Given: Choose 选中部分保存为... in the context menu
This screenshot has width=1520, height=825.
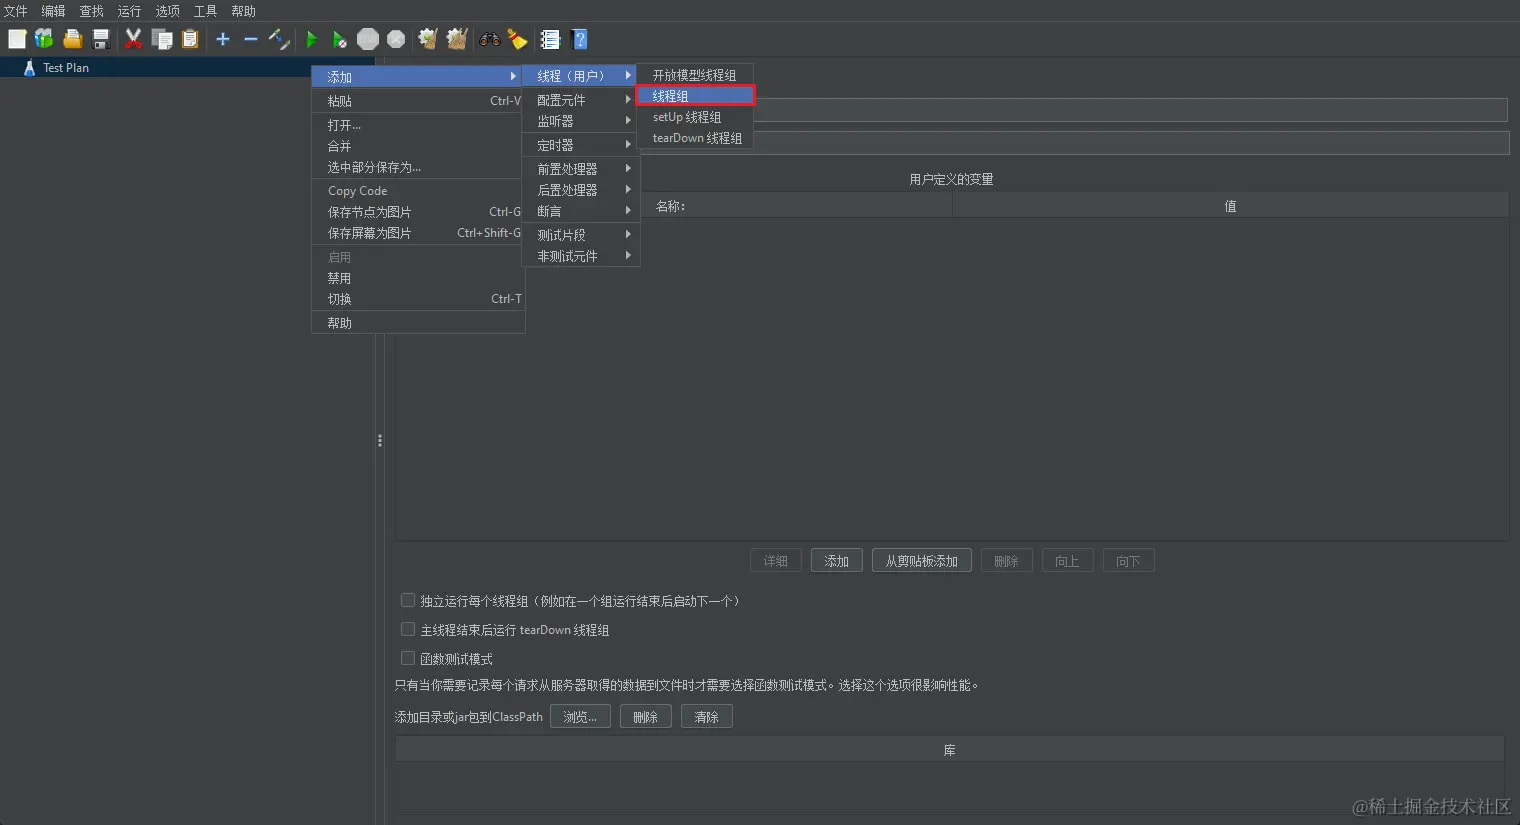Looking at the screenshot, I should pyautogui.click(x=418, y=167).
